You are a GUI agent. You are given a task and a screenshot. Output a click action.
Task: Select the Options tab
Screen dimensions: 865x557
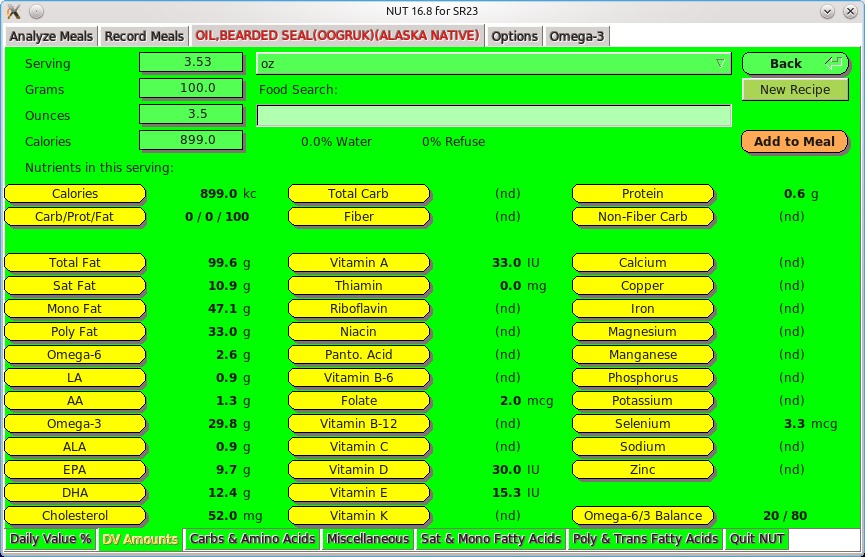click(x=514, y=36)
